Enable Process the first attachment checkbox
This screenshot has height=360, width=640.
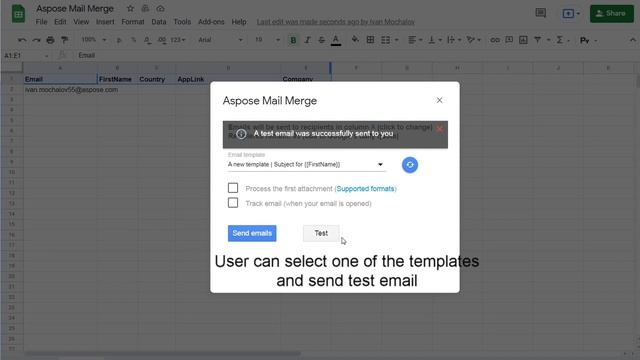[233, 188]
